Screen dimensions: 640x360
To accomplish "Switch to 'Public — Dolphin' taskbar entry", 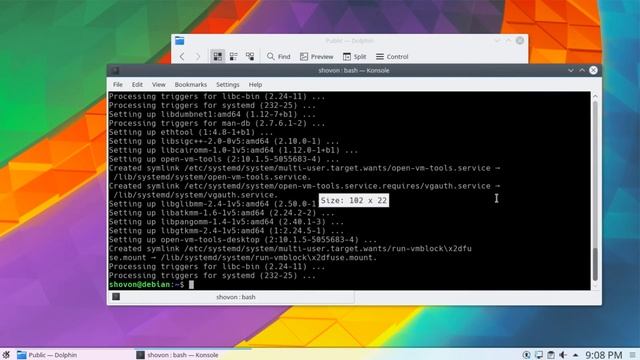I will [x=47, y=355].
